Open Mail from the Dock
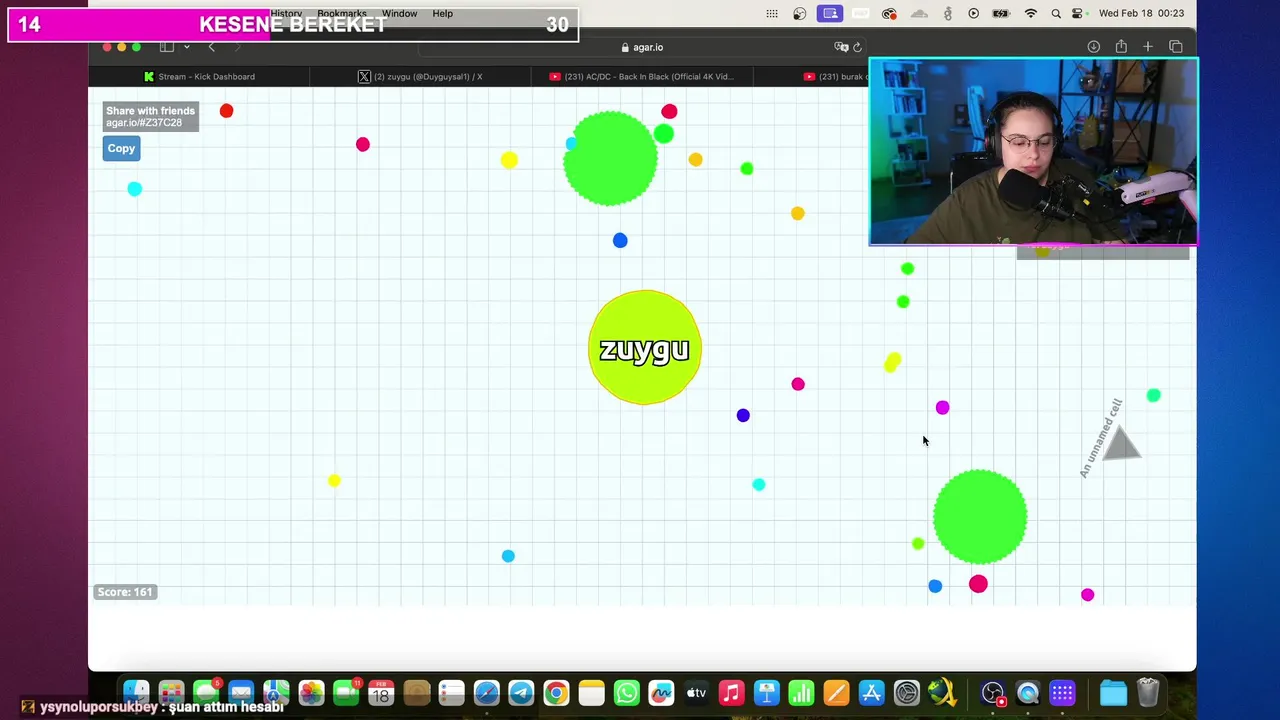This screenshot has height=720, width=1280. point(241,693)
